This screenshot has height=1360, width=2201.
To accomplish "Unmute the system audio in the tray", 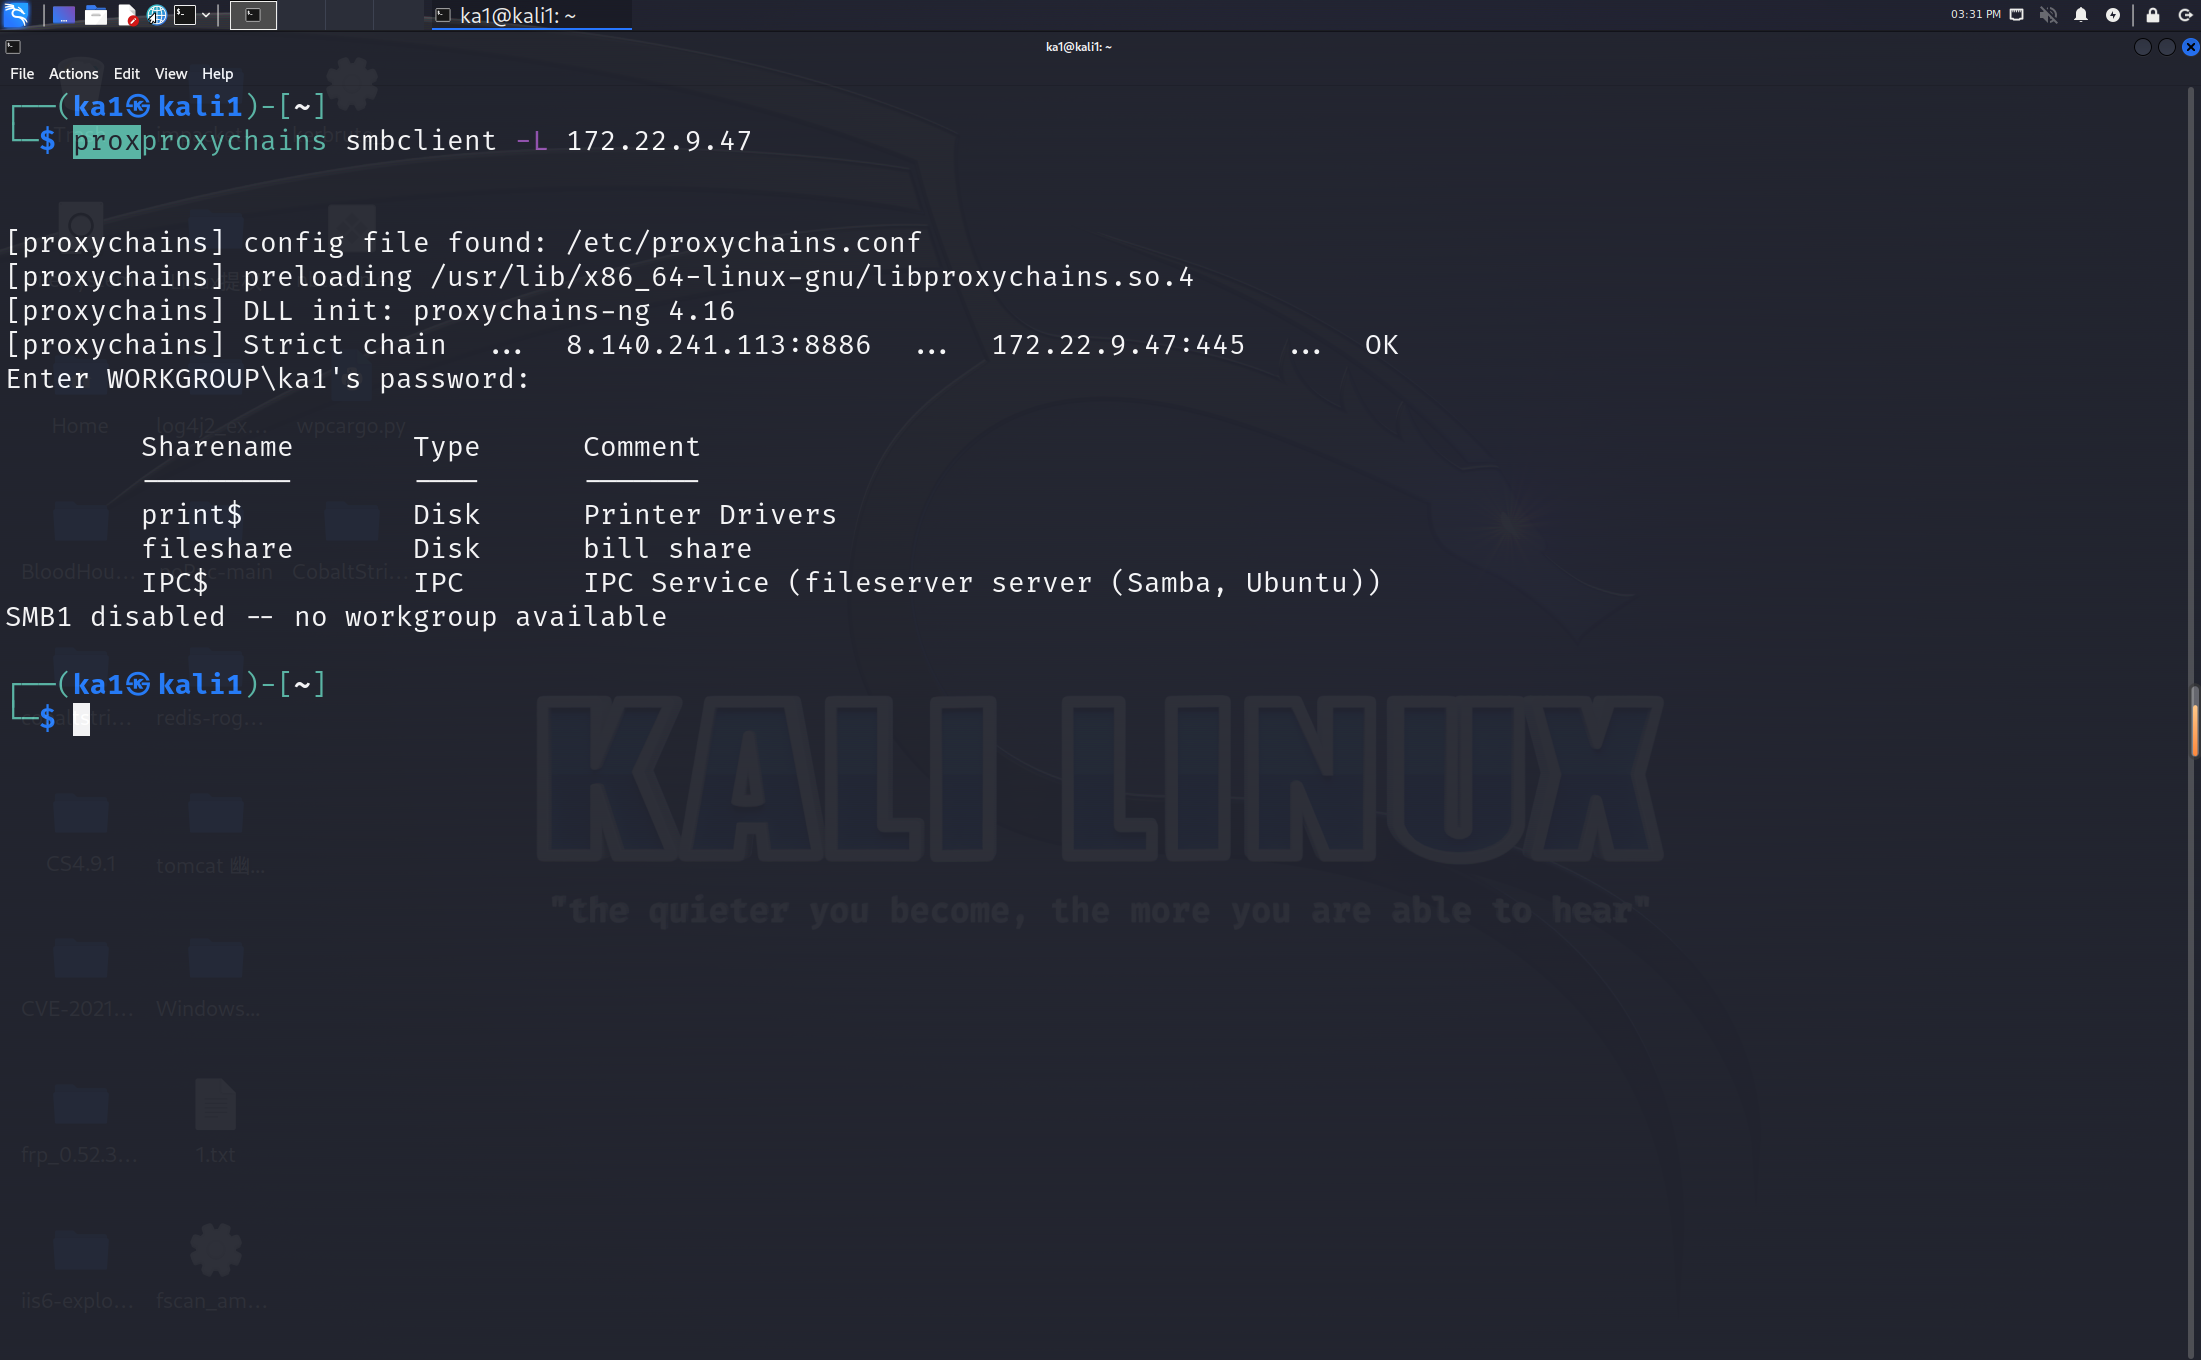I will 2049,15.
